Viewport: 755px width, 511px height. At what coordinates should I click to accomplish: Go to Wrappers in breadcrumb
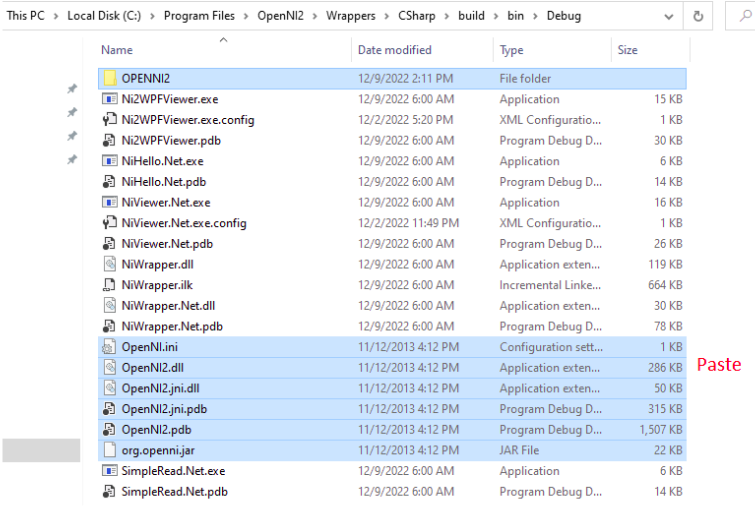[x=351, y=16]
